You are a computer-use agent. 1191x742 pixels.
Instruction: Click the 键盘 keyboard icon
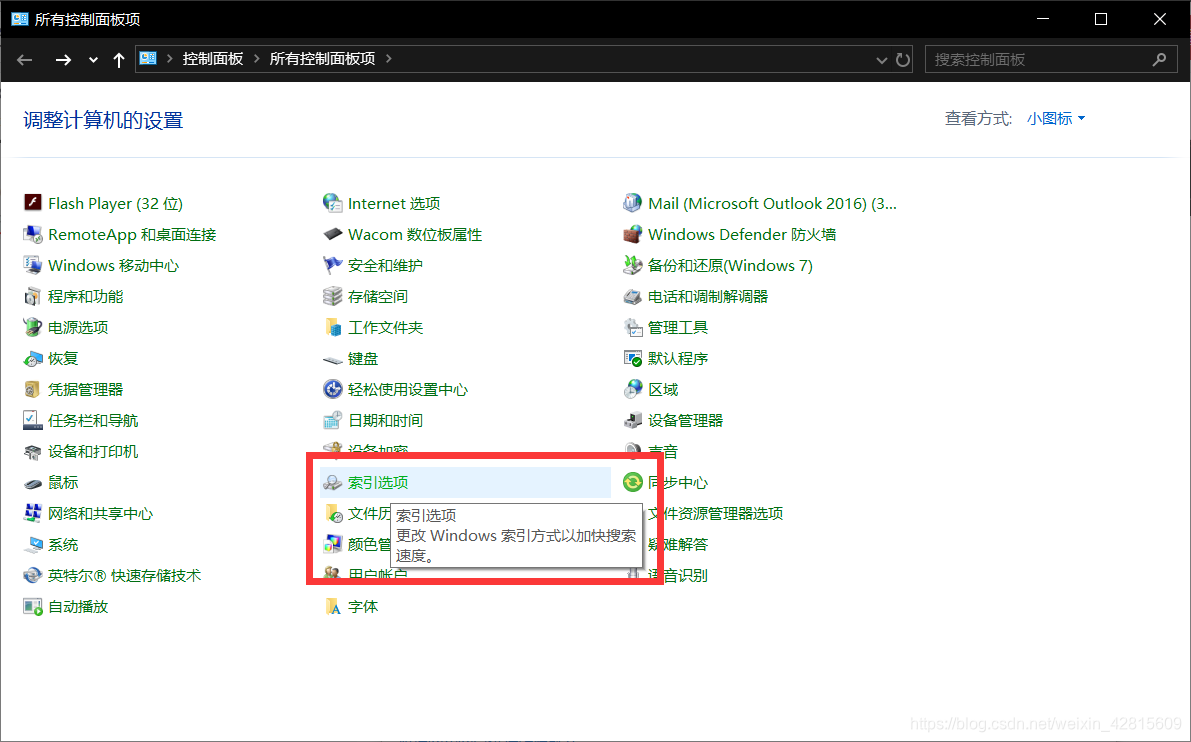pos(332,358)
